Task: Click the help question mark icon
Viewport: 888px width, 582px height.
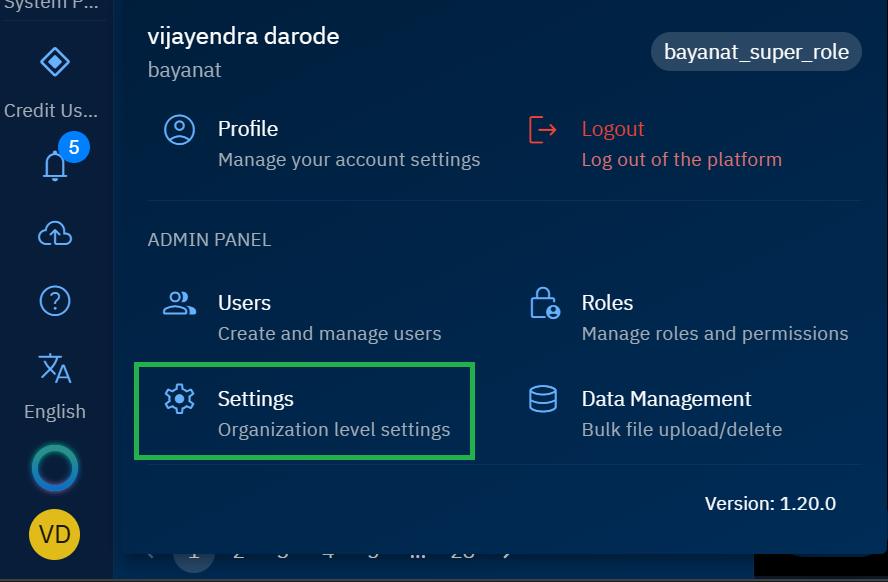Action: [54, 300]
